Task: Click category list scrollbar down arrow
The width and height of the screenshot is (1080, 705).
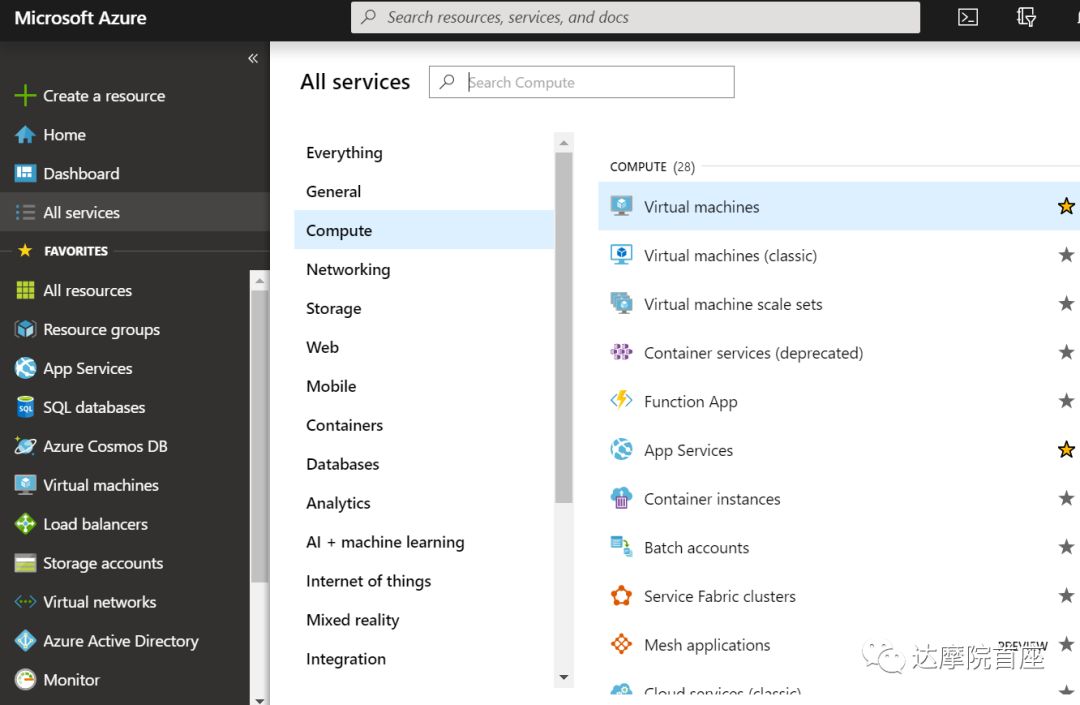Action: (x=563, y=677)
